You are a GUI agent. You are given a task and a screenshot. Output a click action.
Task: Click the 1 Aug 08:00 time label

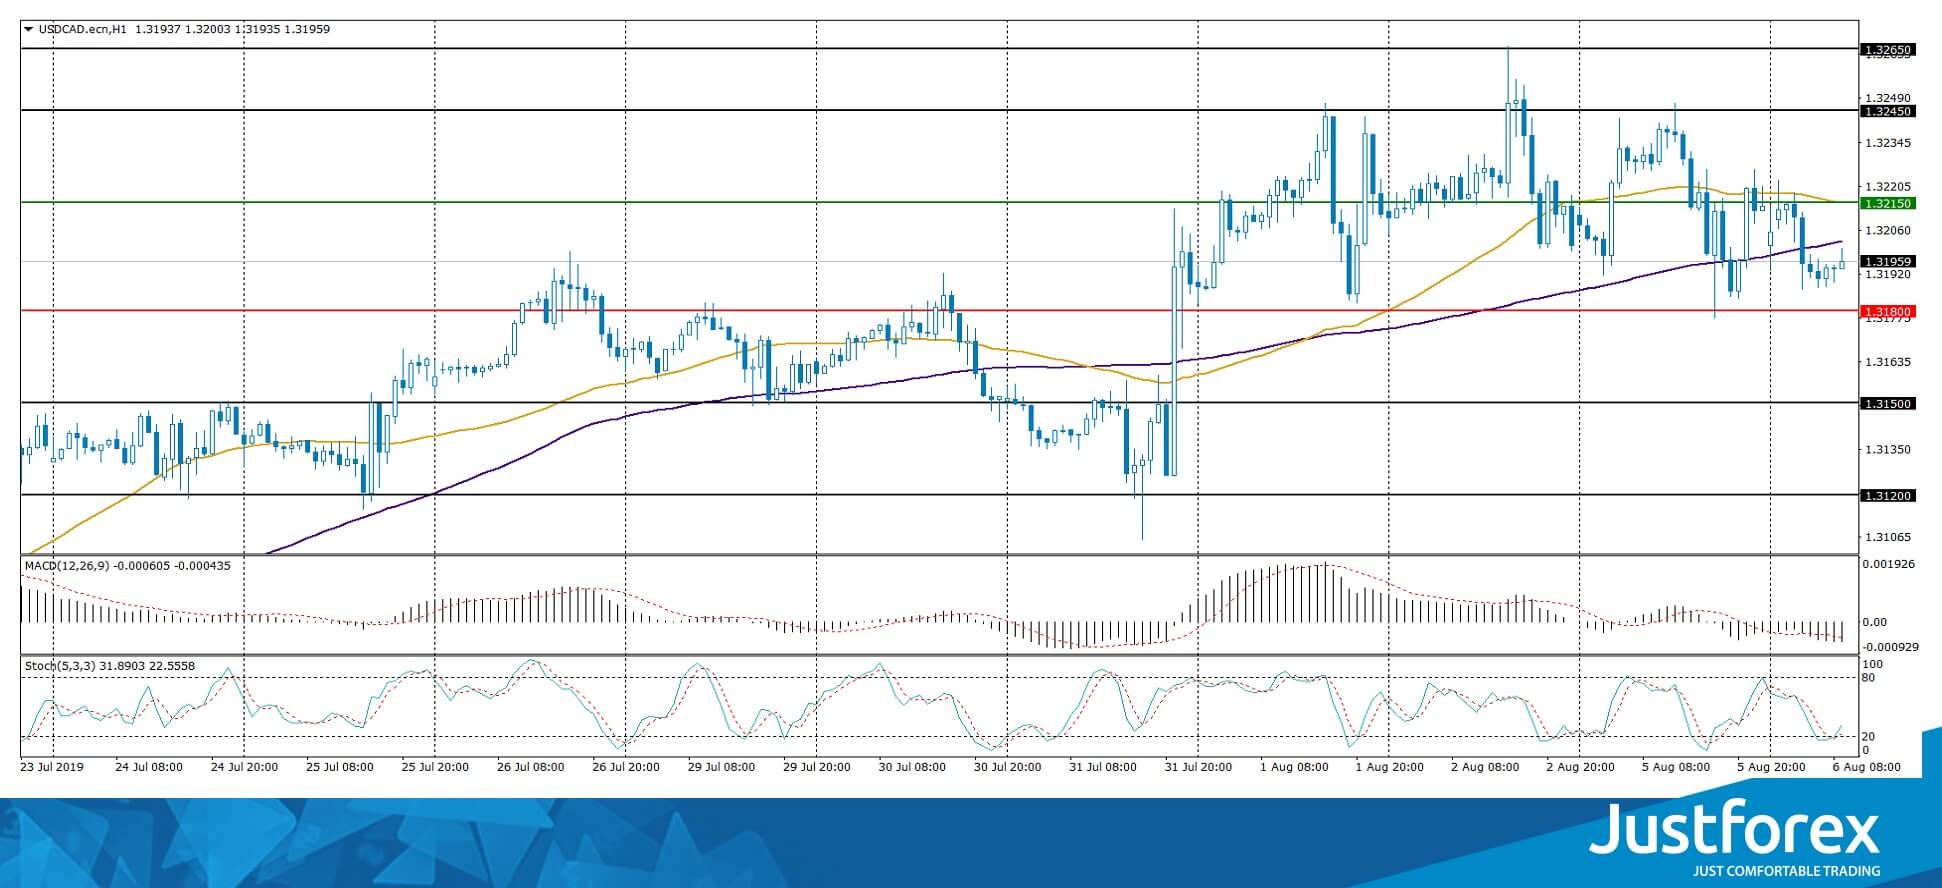coord(1294,767)
